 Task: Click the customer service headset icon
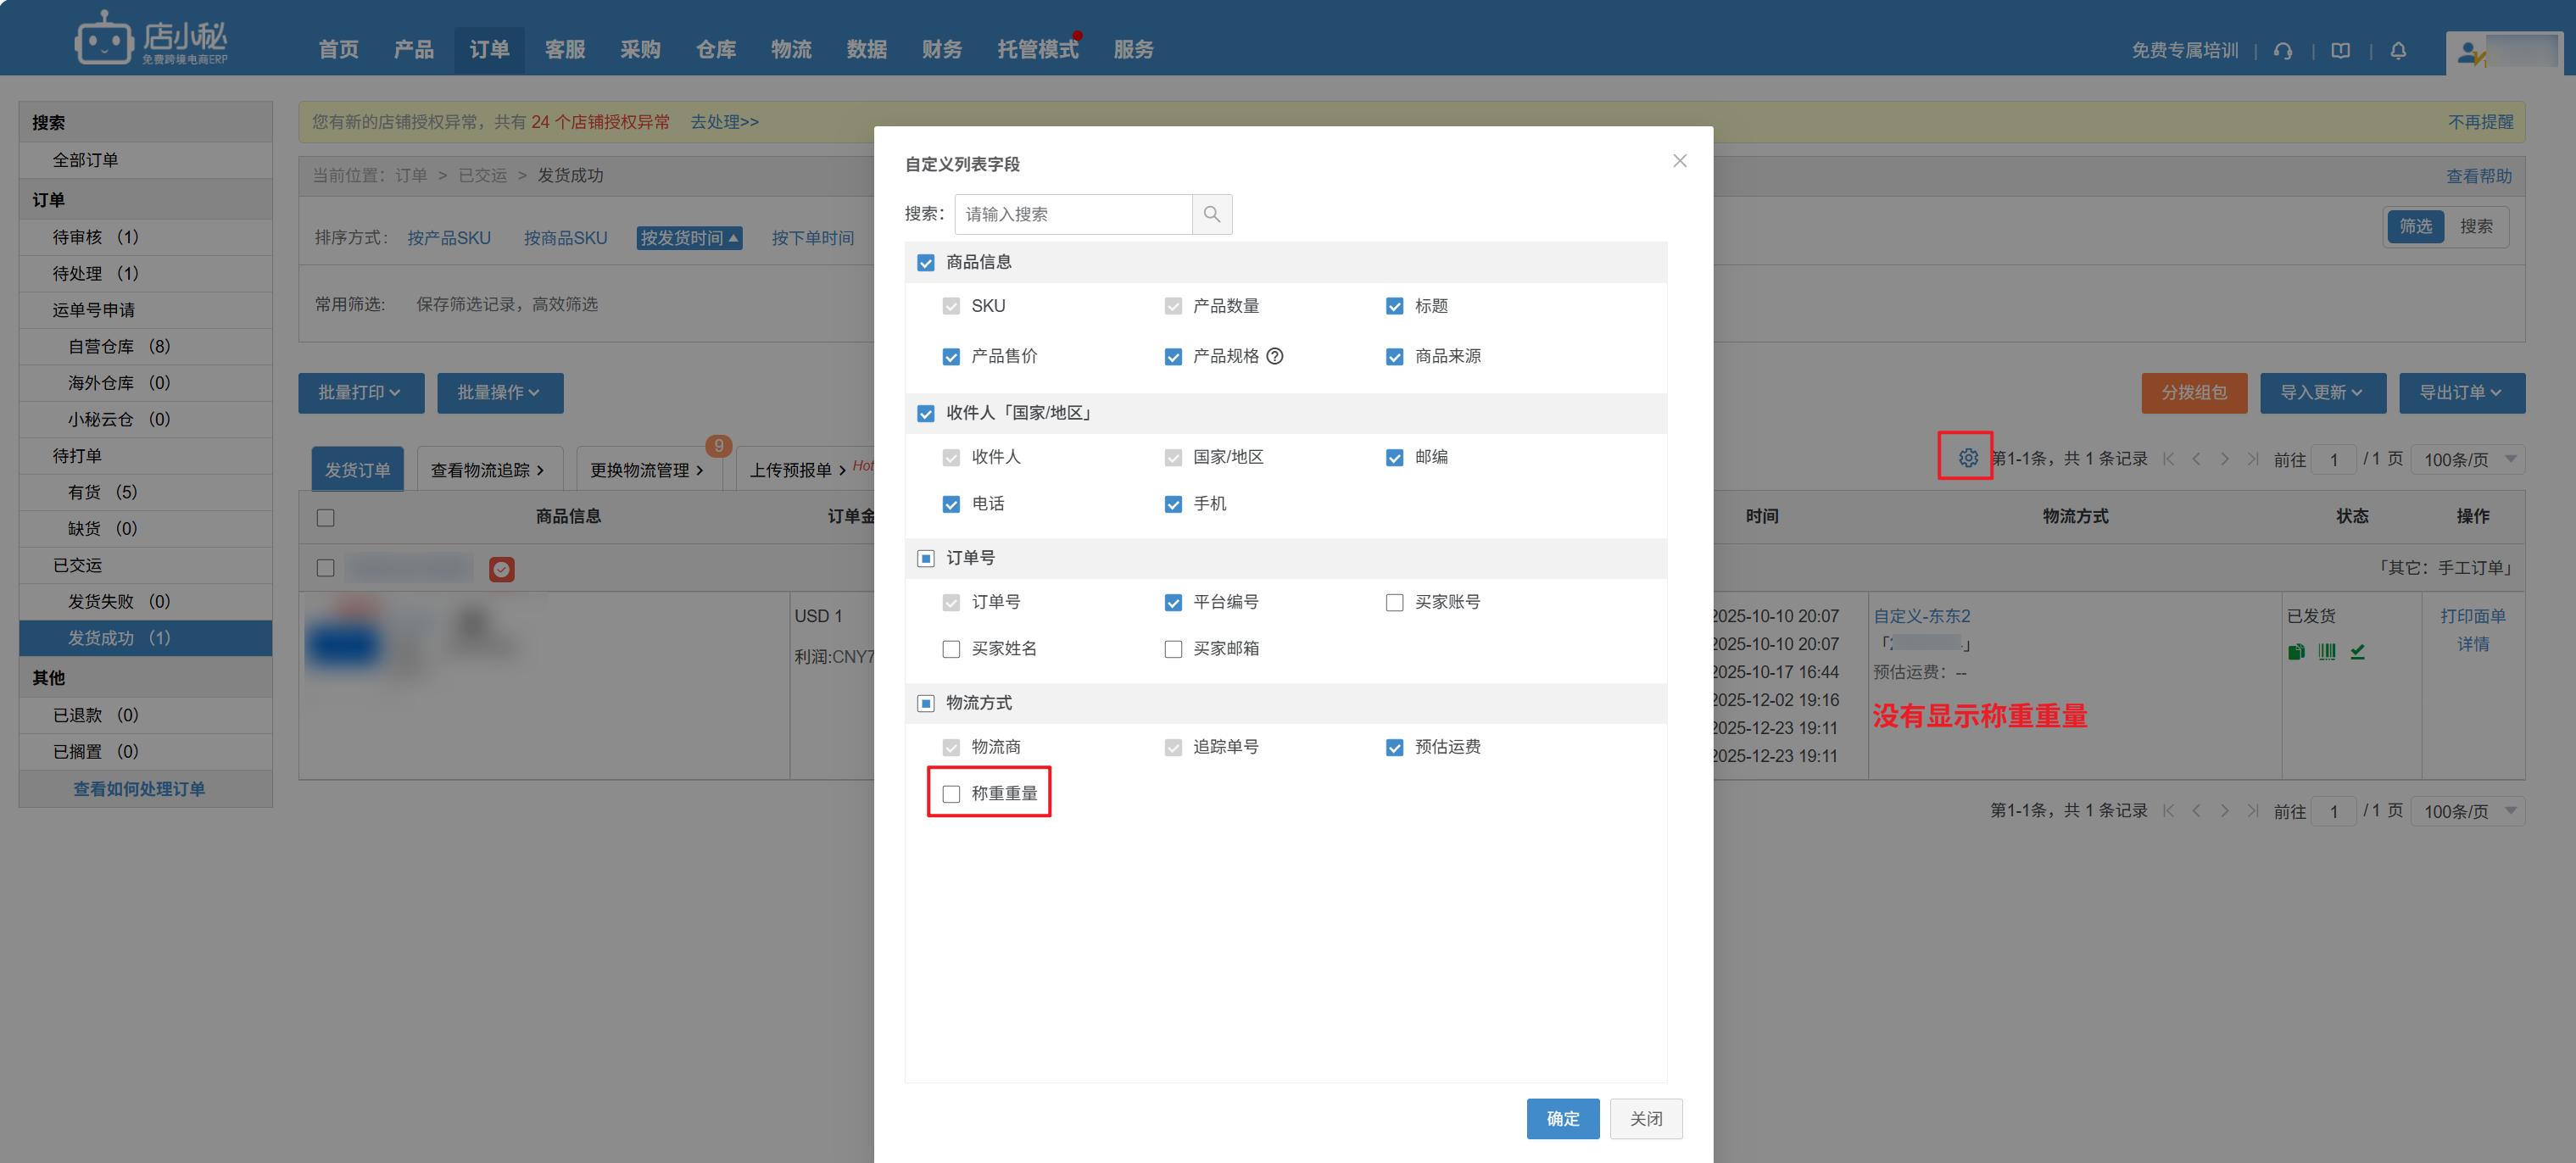tap(2282, 50)
